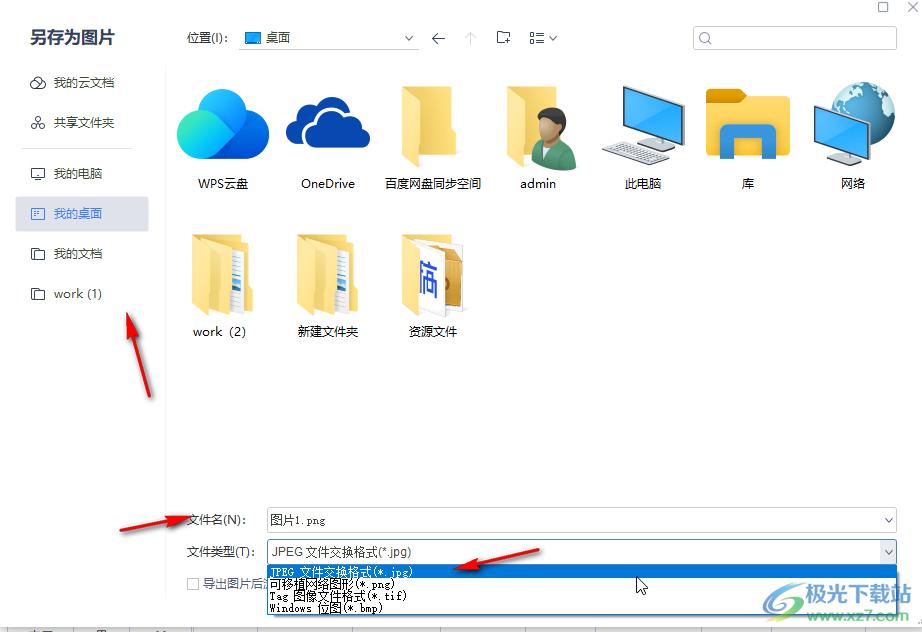Open the view mode list options
Image resolution: width=922 pixels, height=632 pixels.
click(543, 38)
